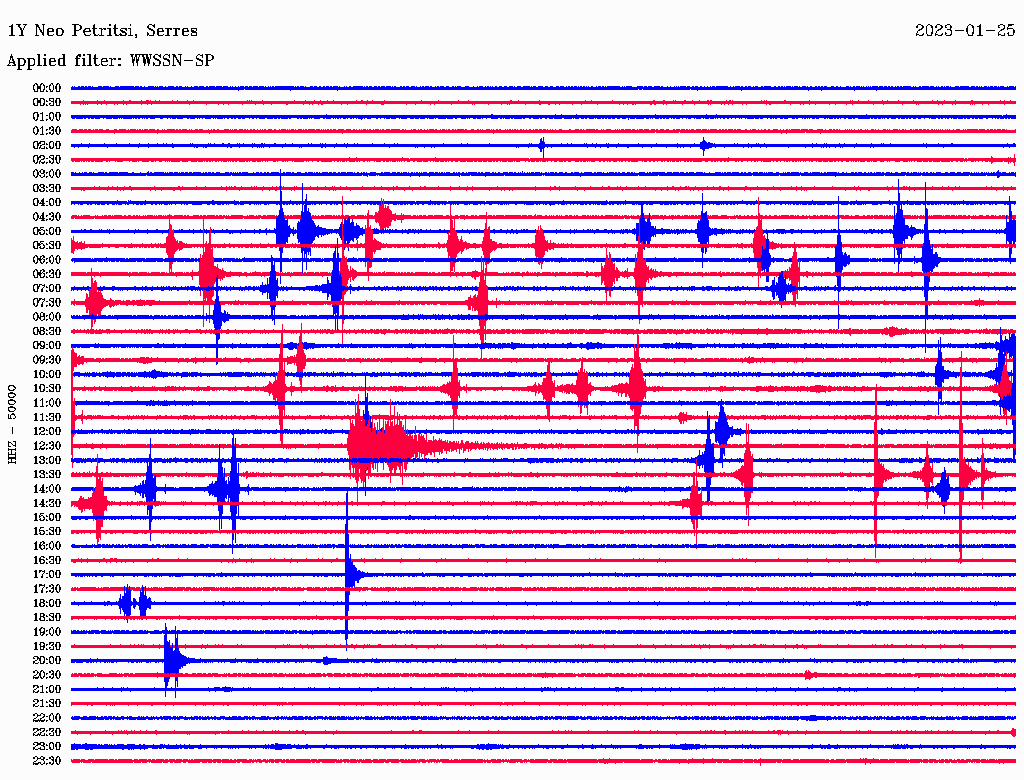
Task: Click the 10:00 time label
Action: click(46, 374)
